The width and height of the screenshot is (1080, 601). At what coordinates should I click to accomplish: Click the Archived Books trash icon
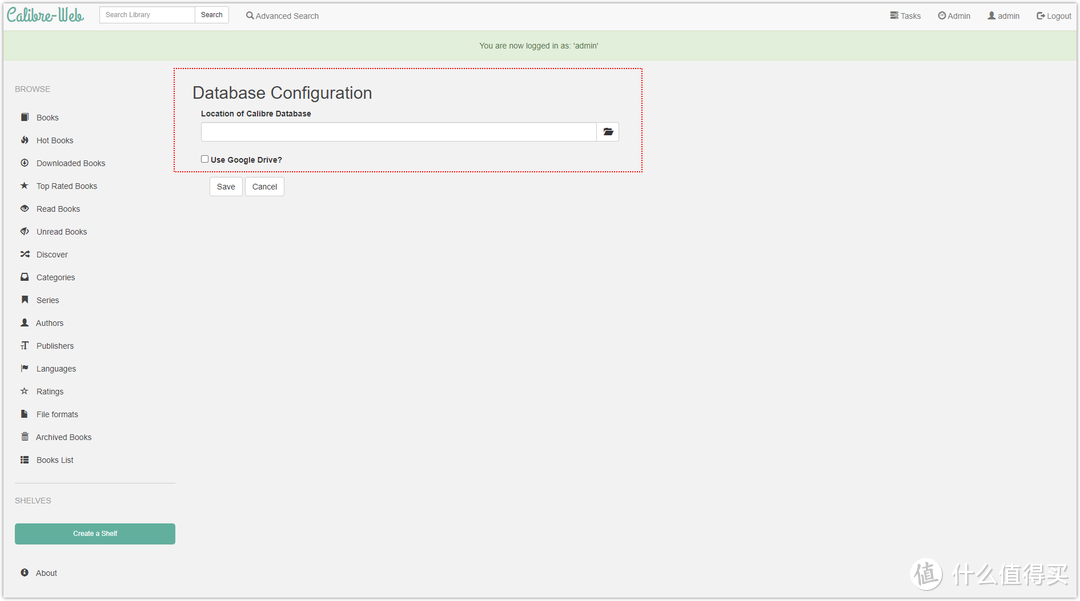pos(25,436)
